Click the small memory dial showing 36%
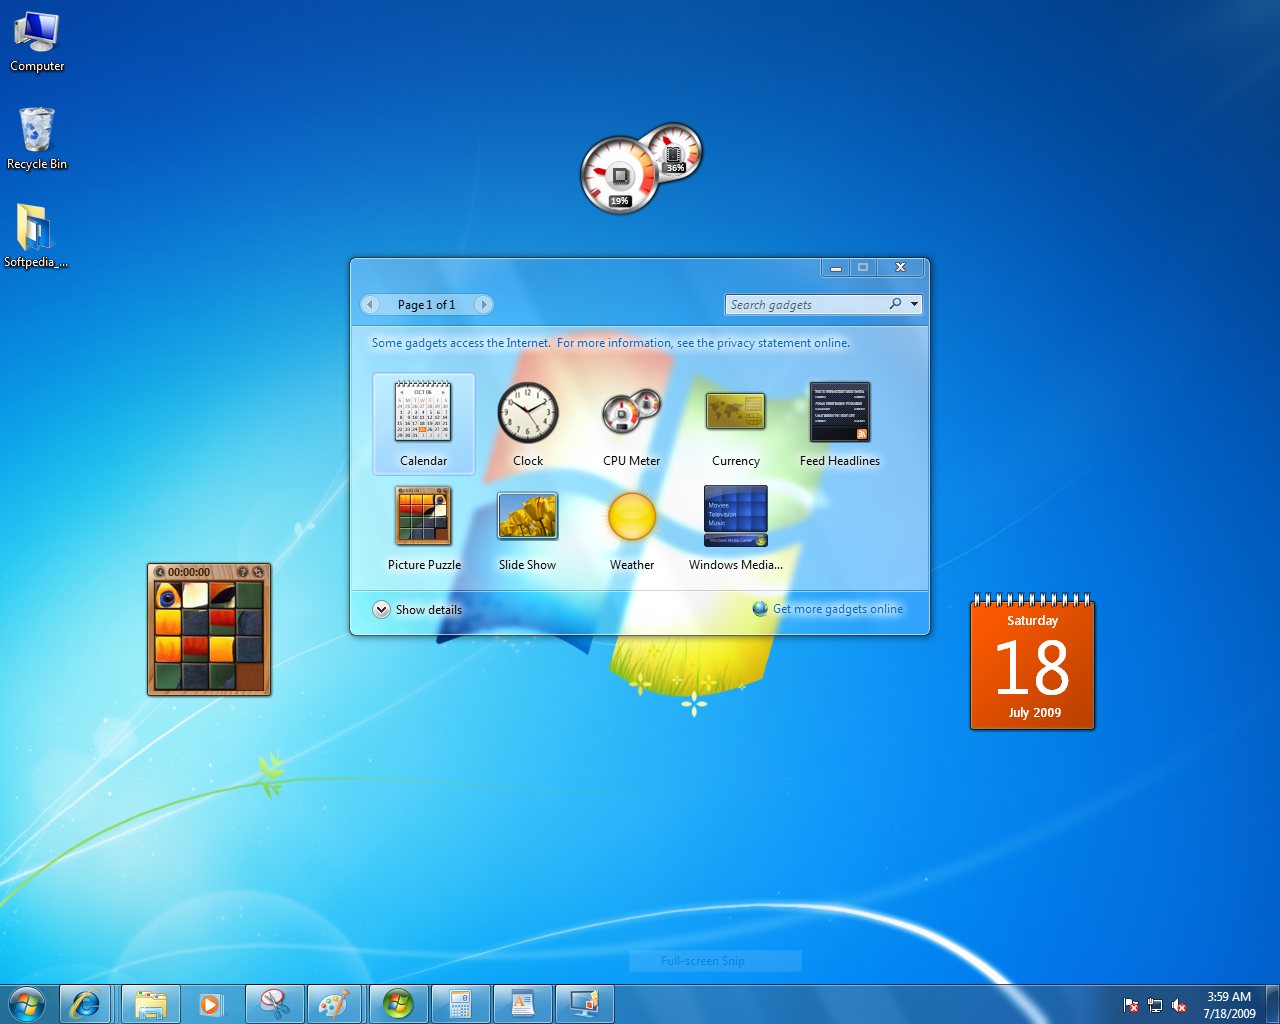This screenshot has height=1024, width=1280. [674, 151]
